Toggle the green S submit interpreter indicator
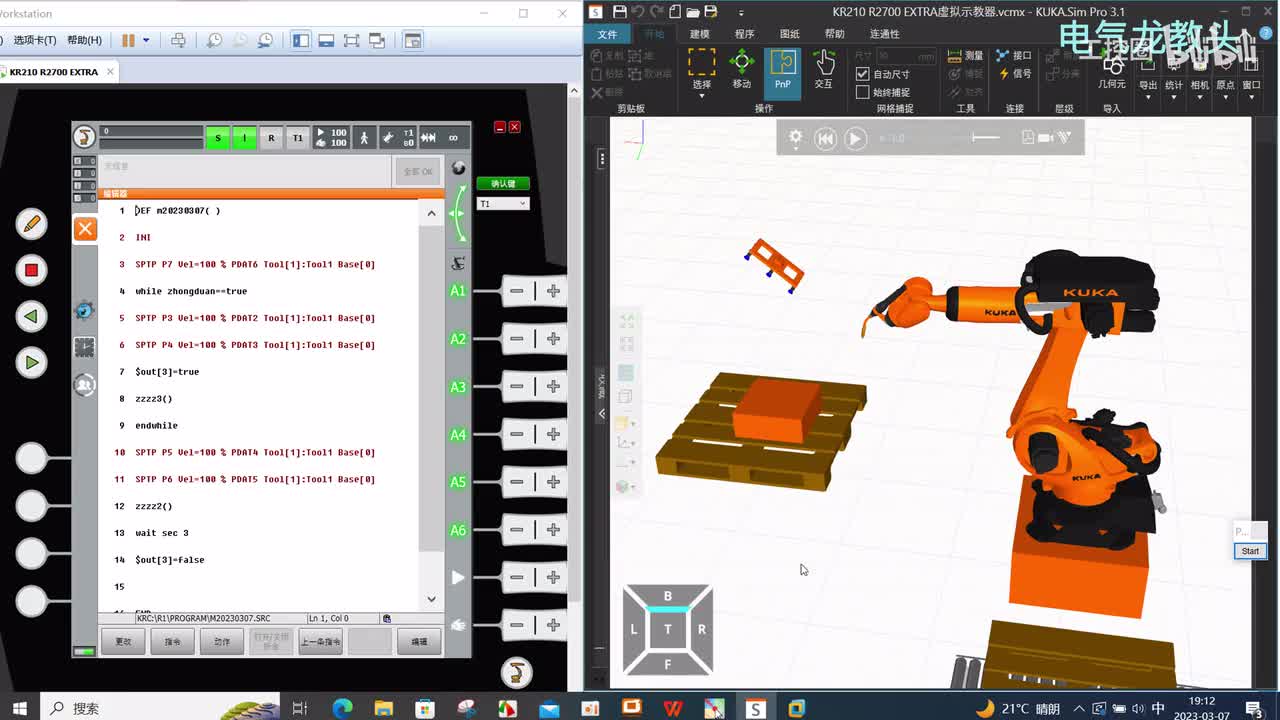Screen dimensions: 1280x720 tap(217, 138)
